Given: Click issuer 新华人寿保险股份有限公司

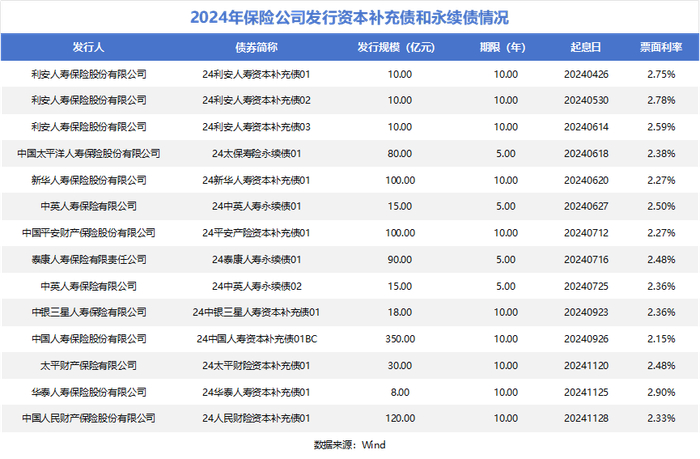Looking at the screenshot, I should coord(89,180).
